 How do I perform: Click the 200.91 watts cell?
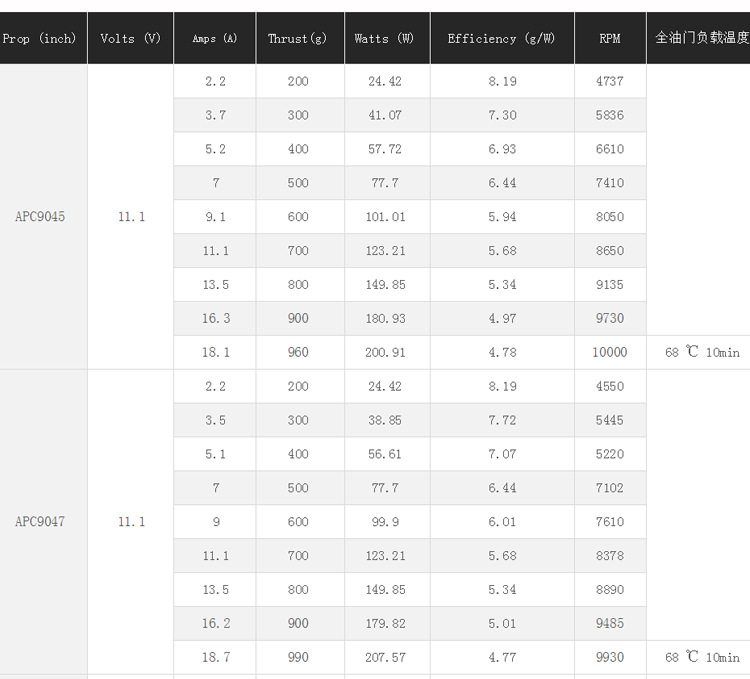point(385,352)
